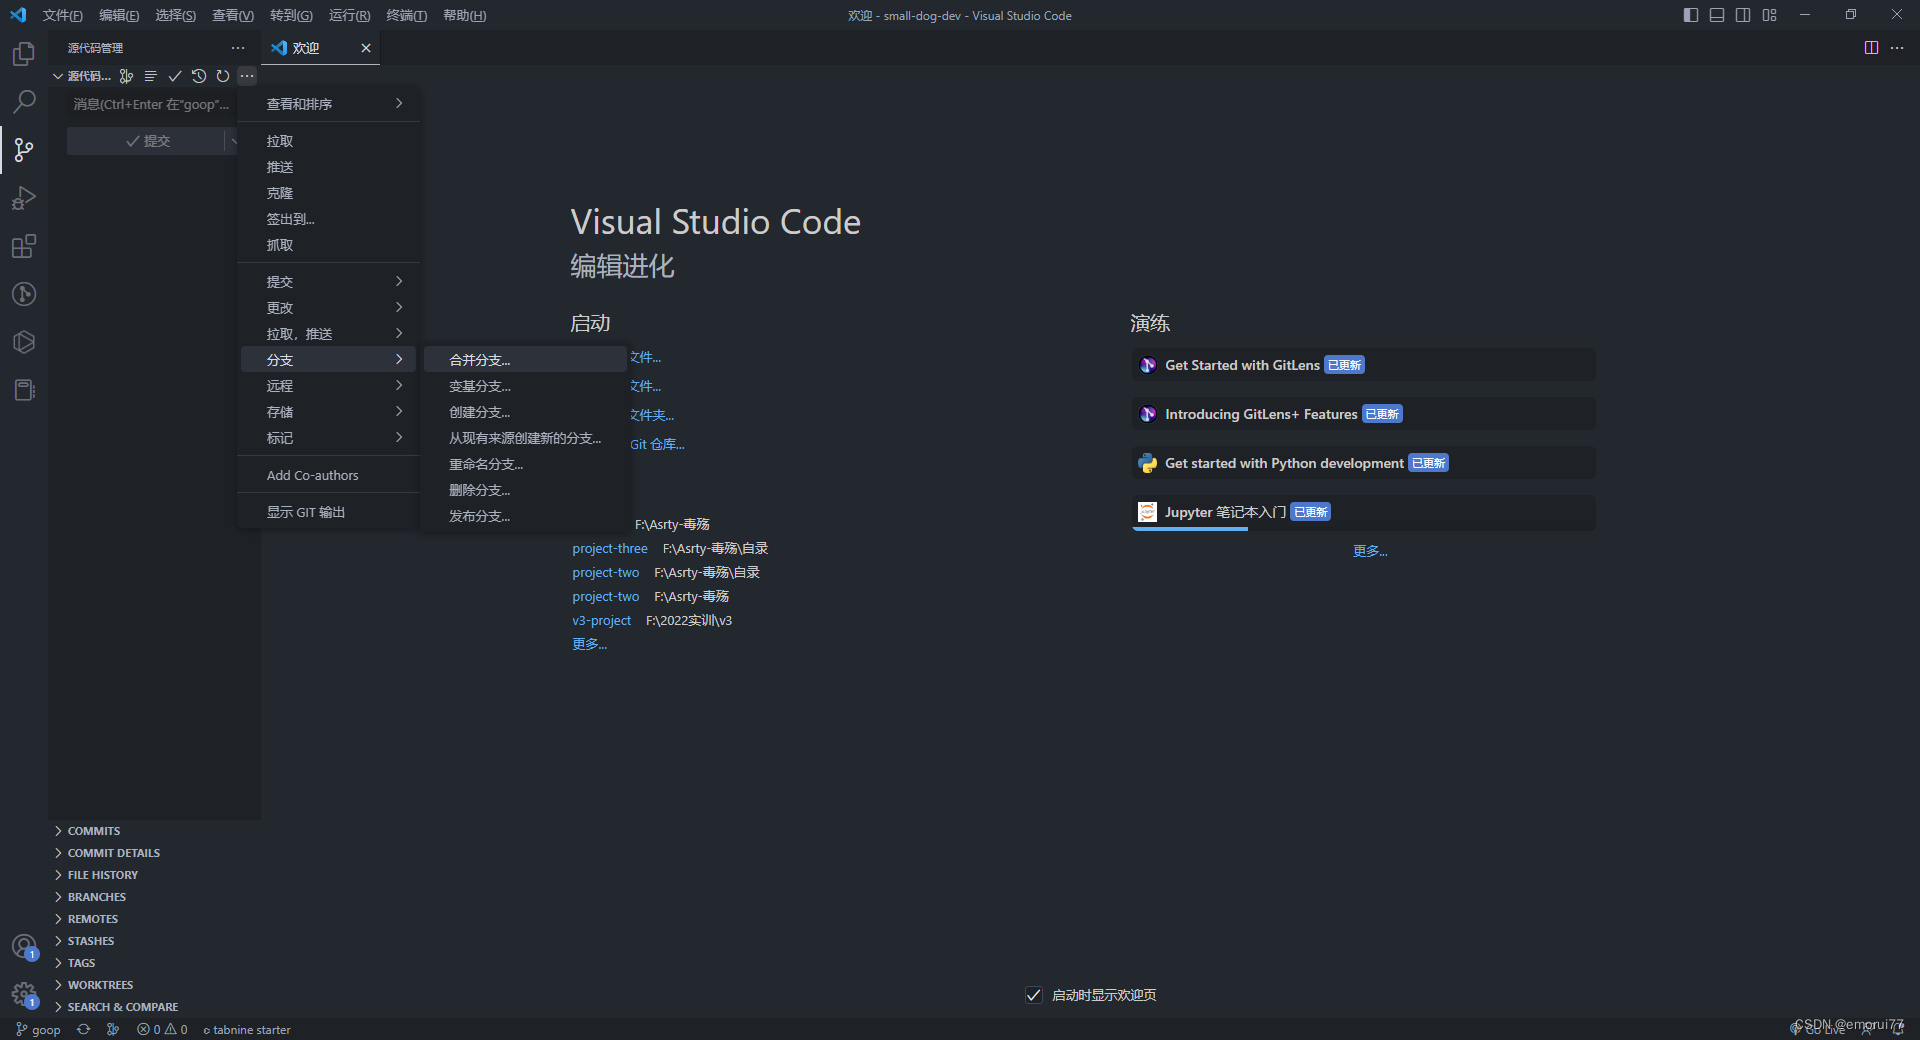1920x1040 pixels.
Task: Click the list-view lines icon in SCM toolbar
Action: tap(151, 76)
